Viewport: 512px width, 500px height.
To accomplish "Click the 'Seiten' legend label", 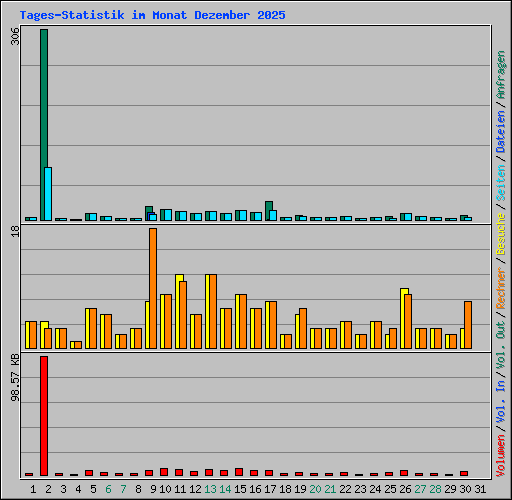I will (x=501, y=183).
